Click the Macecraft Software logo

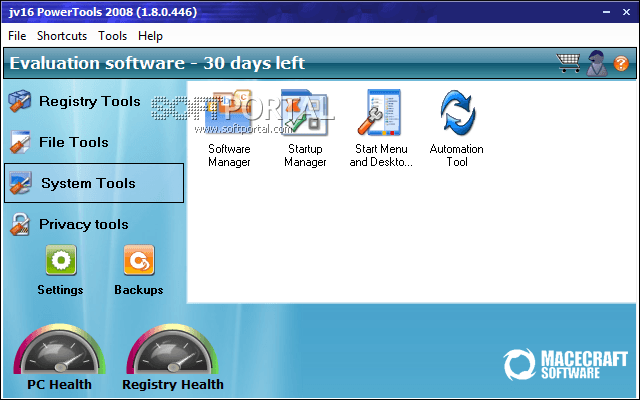tap(565, 364)
